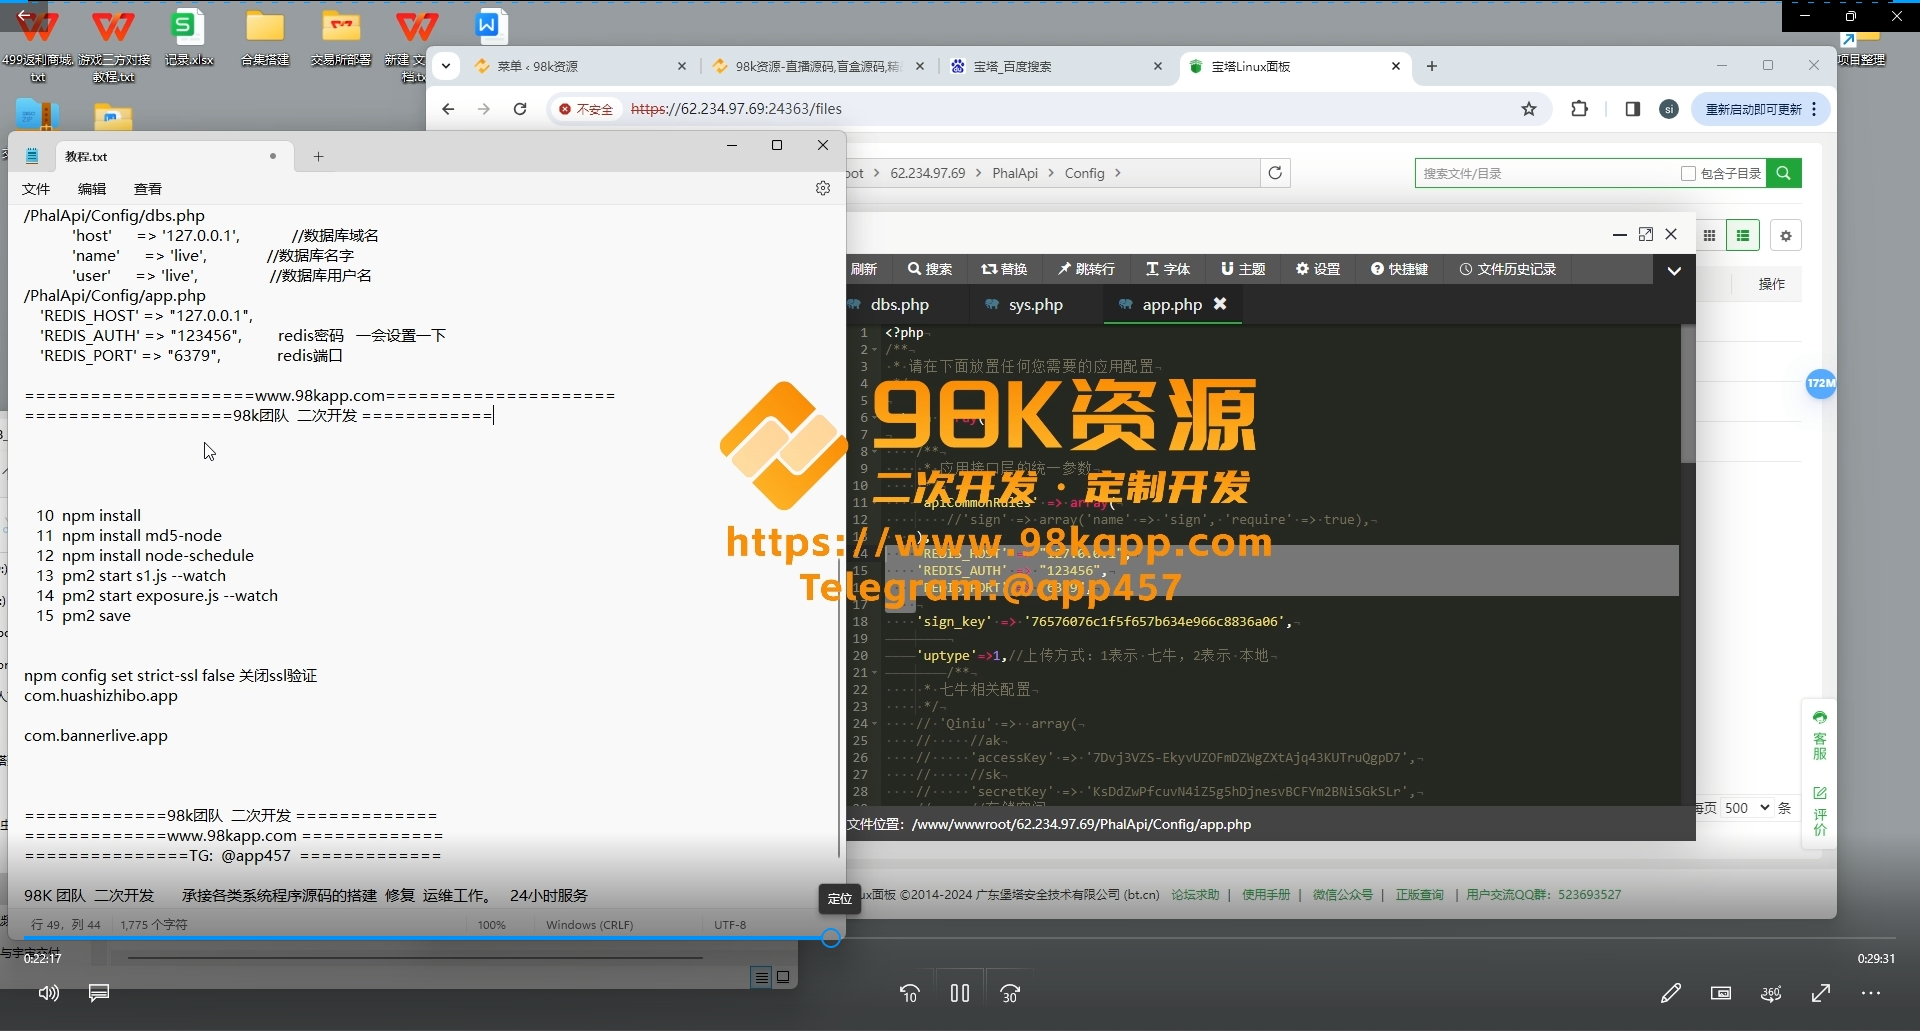This screenshot has width=1920, height=1031.
Task: Click the green file search button
Action: 1783,173
